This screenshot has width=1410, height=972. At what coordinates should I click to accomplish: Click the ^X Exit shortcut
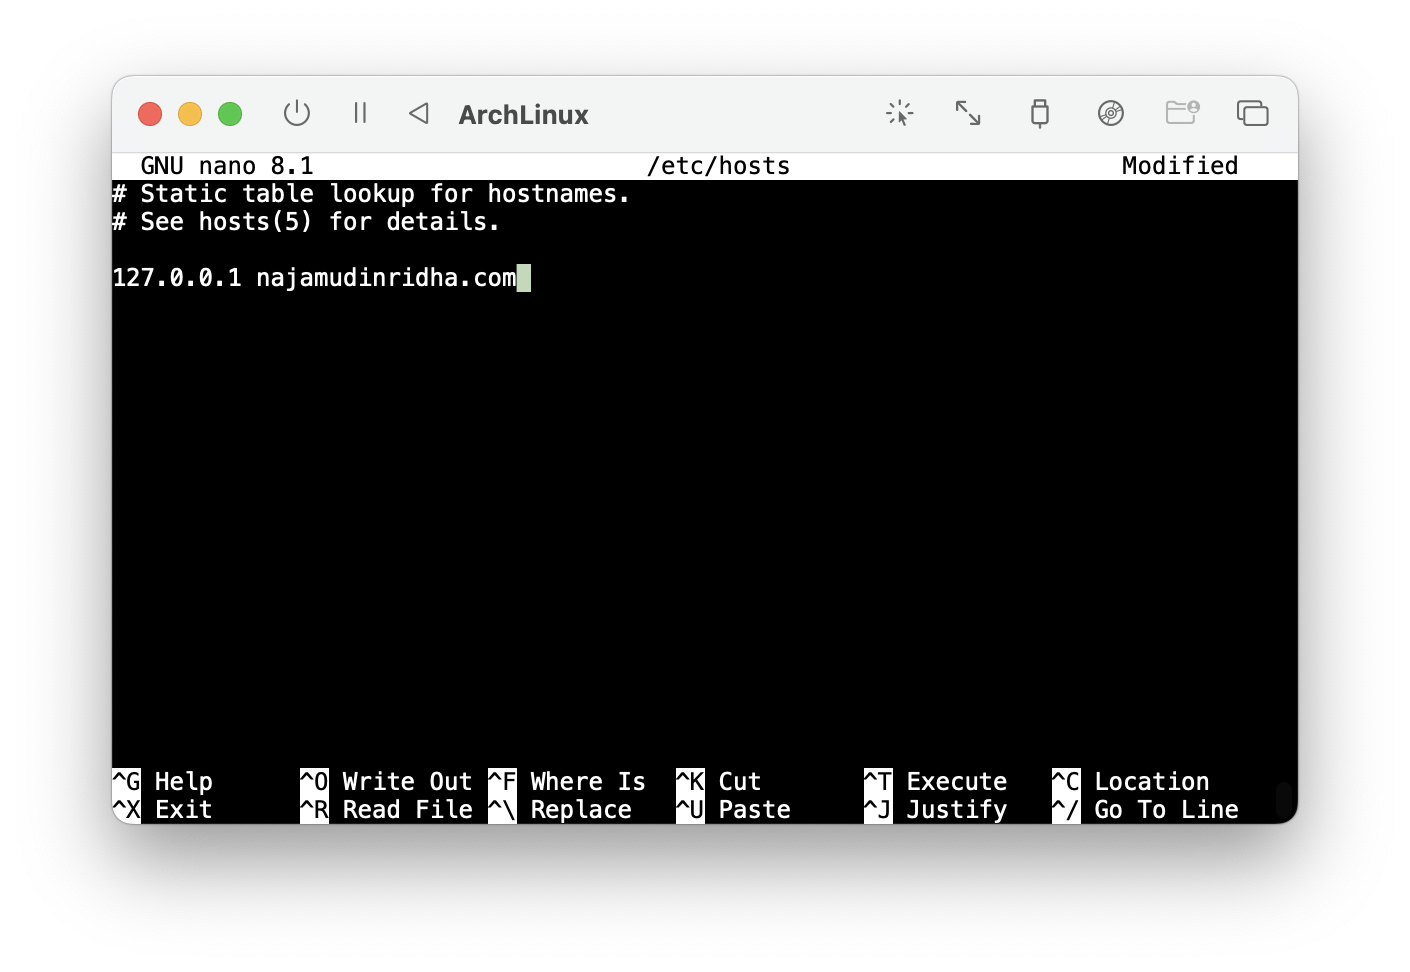(162, 810)
